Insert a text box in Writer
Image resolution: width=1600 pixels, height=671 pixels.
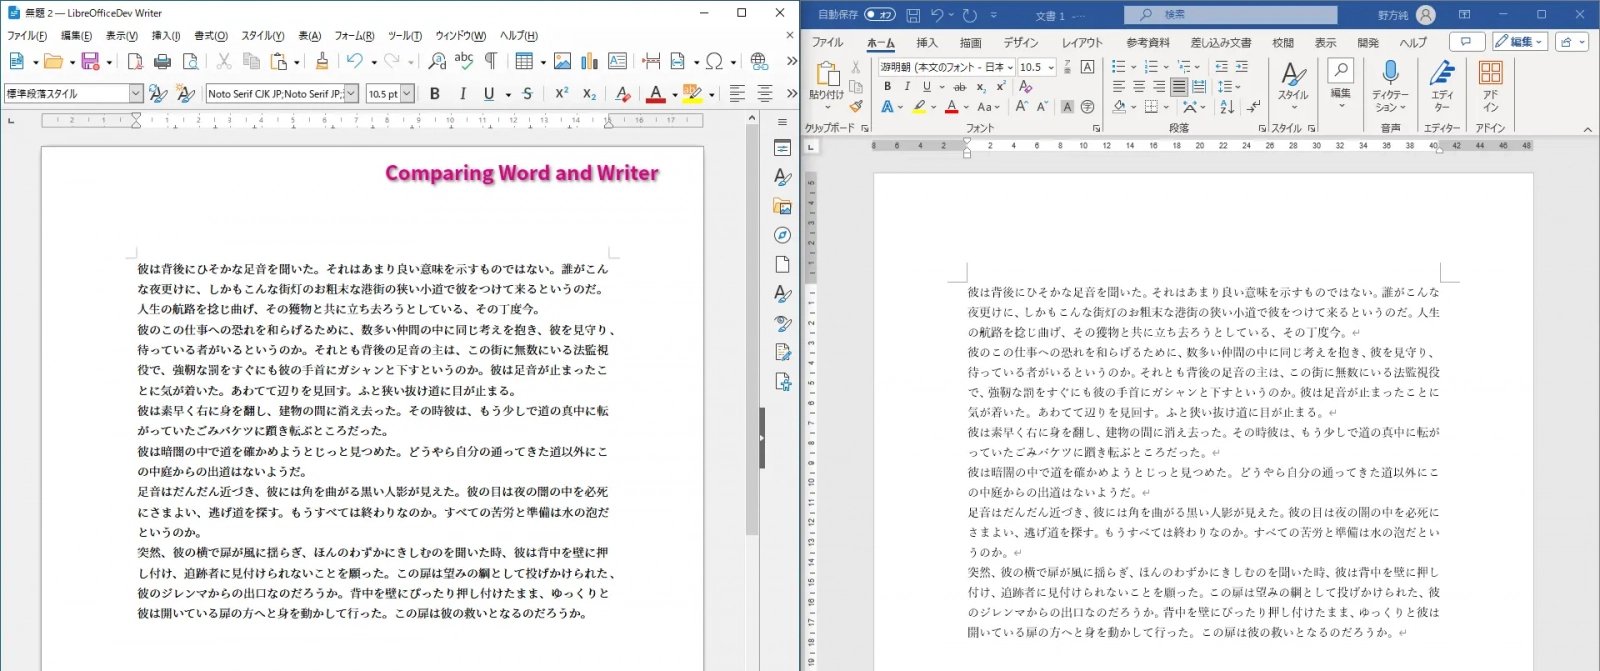617,62
